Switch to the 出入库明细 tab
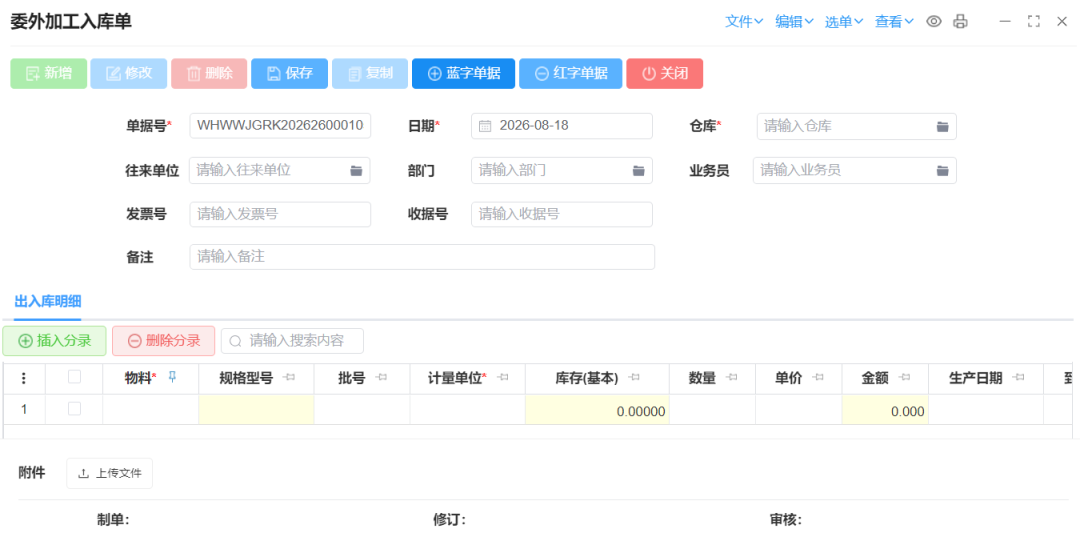1080x533 pixels. coord(48,301)
